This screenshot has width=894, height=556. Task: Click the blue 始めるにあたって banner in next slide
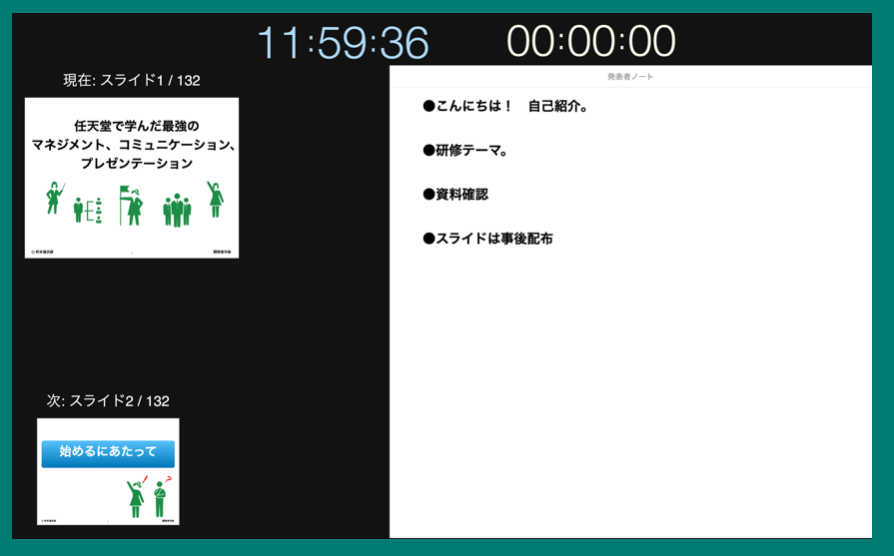coord(108,453)
